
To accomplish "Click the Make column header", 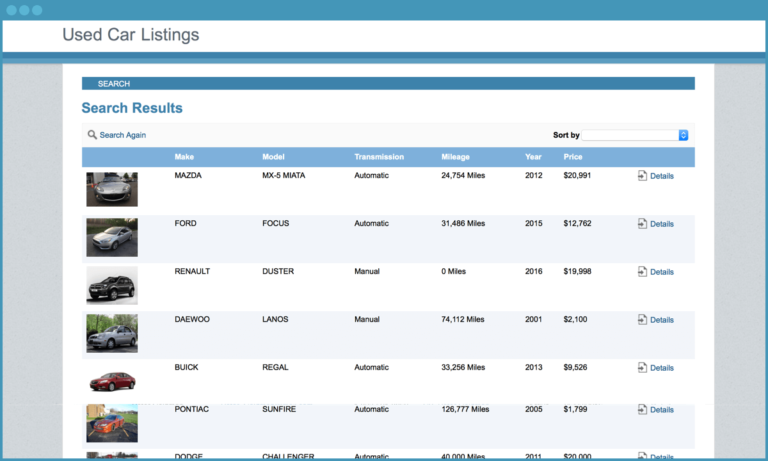I will point(184,157).
